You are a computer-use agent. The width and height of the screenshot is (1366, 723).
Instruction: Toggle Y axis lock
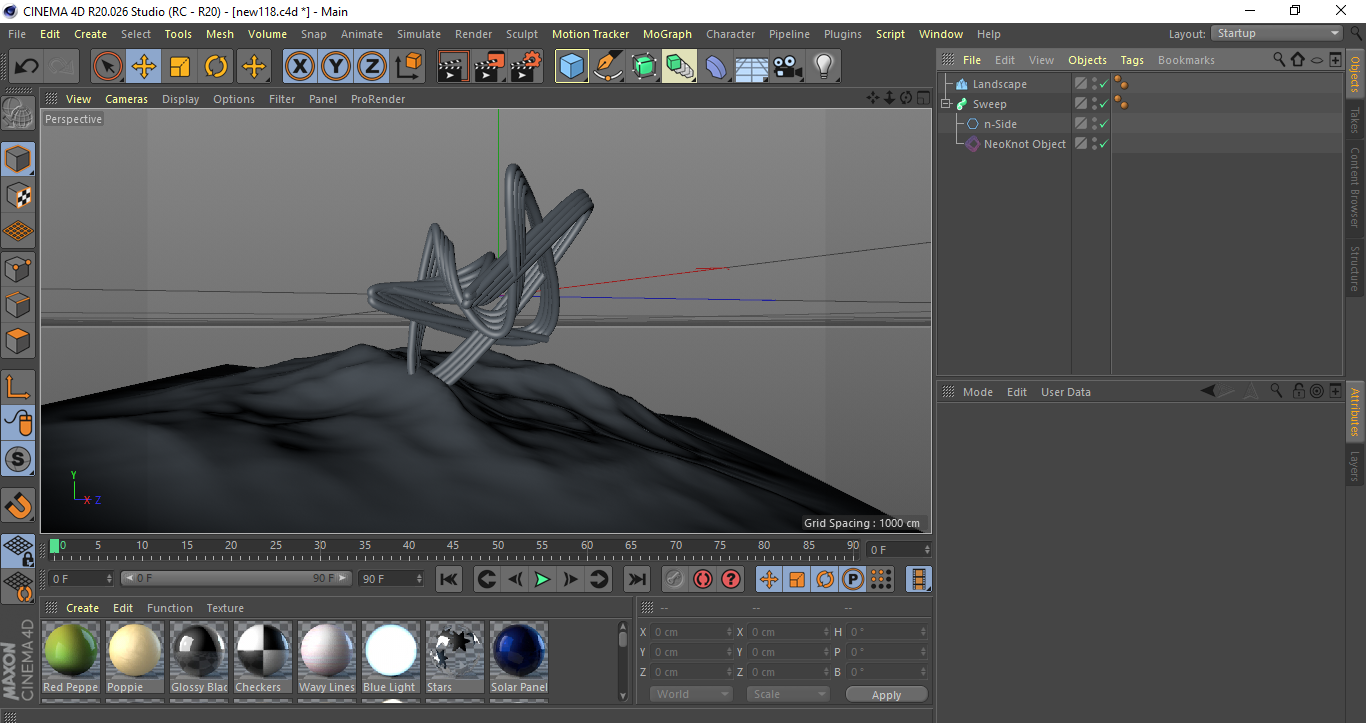(336, 67)
